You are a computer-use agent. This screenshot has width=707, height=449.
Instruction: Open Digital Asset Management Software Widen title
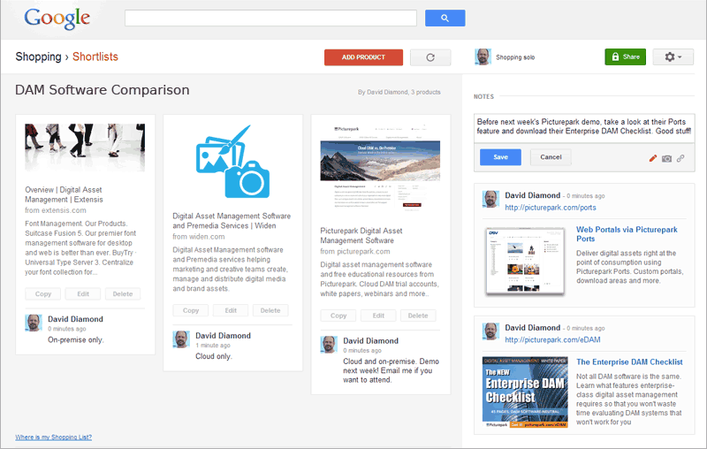232,221
